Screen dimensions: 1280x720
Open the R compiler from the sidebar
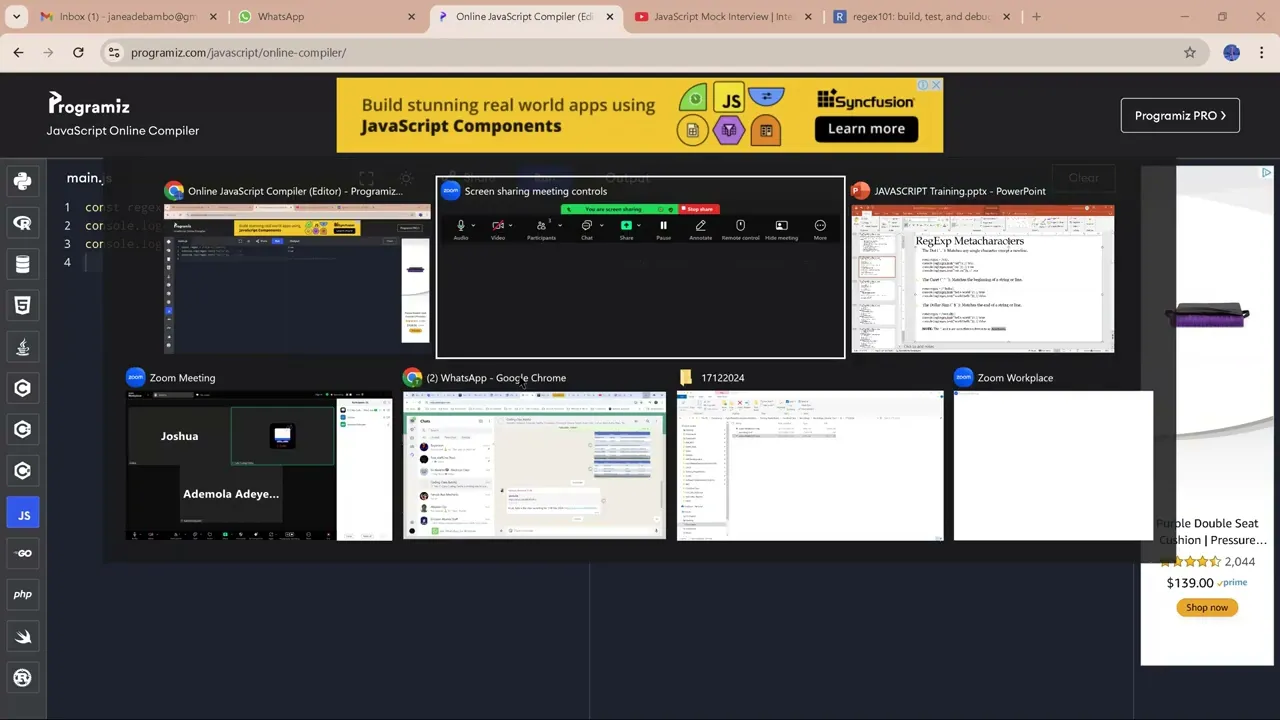click(x=23, y=223)
